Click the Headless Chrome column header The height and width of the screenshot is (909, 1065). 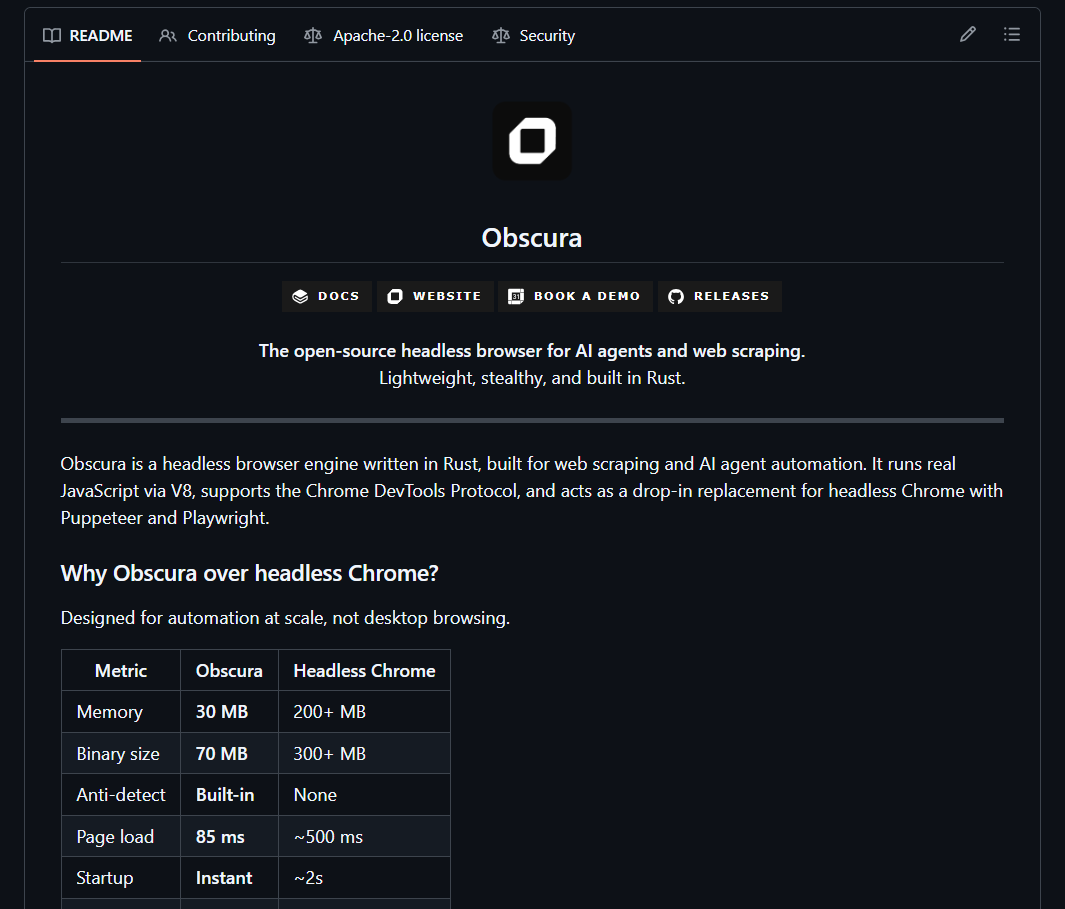point(364,671)
